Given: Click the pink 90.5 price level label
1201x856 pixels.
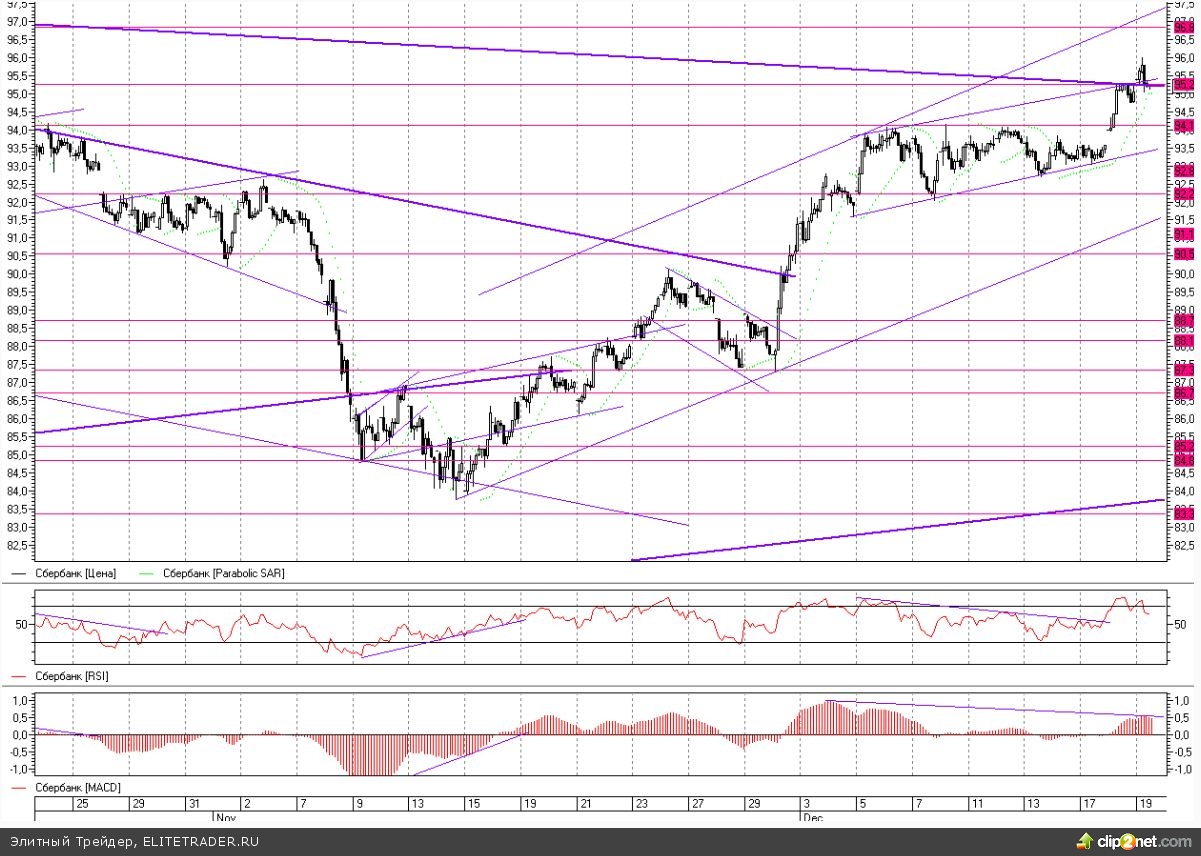Looking at the screenshot, I should click(x=1184, y=254).
